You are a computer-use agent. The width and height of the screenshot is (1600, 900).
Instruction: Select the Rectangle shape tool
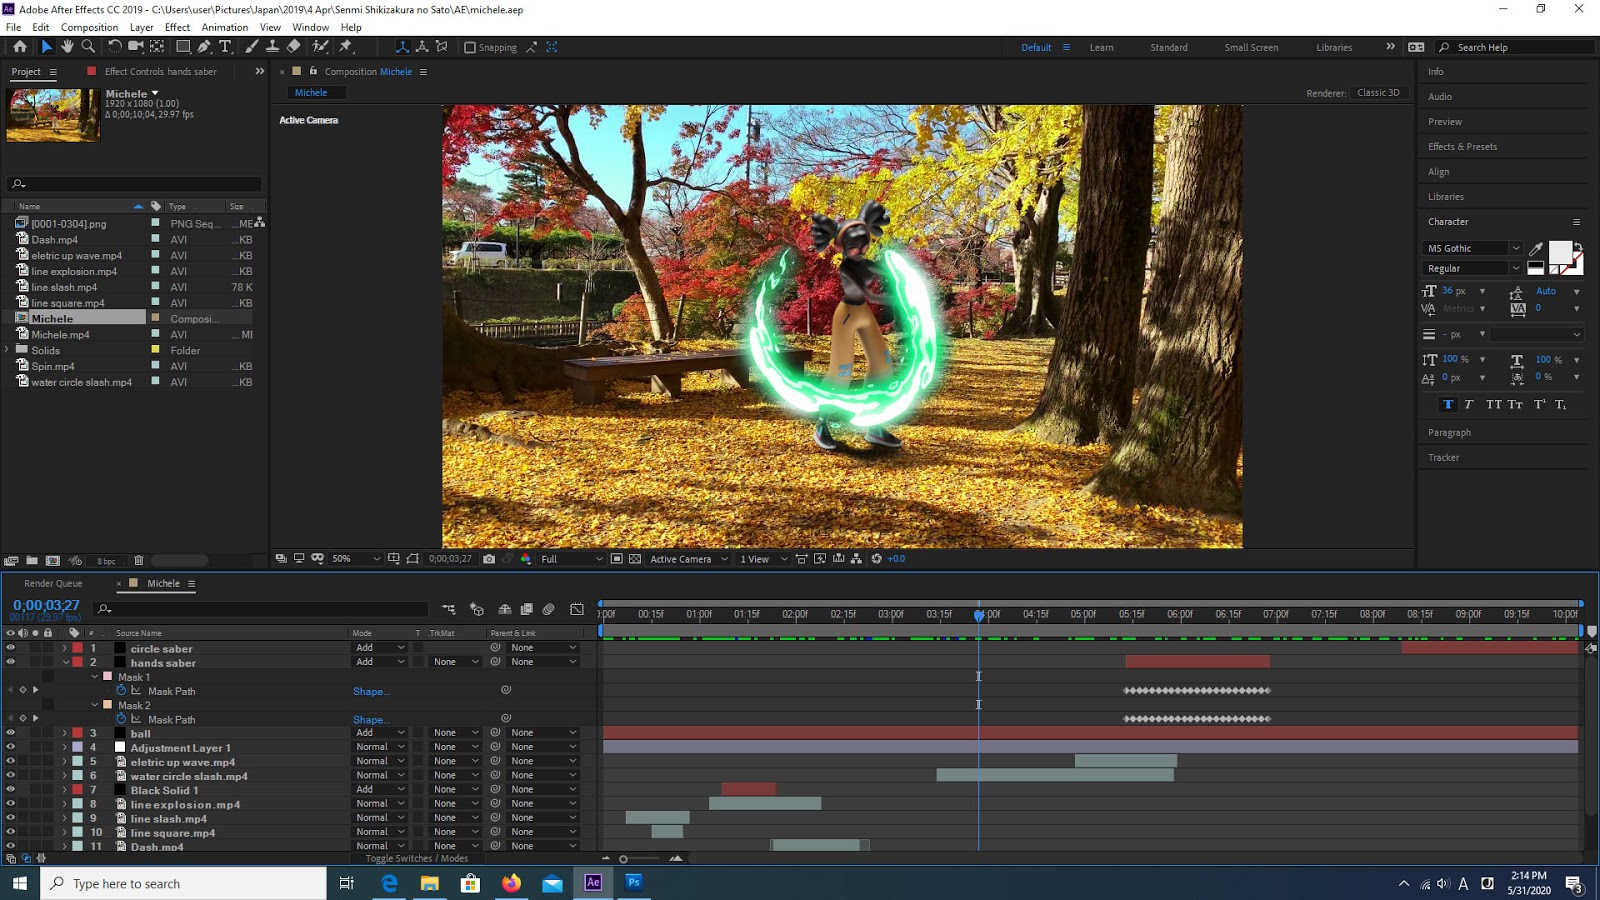coord(183,46)
